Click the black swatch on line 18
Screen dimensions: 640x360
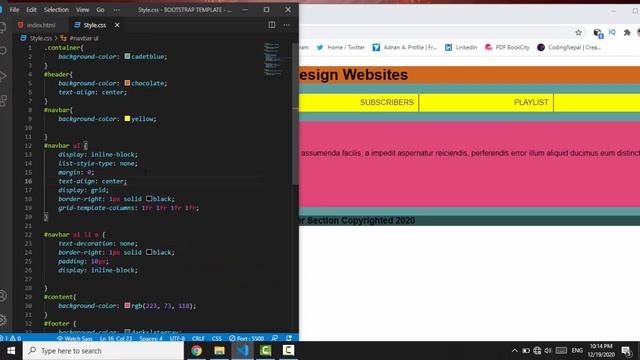click(x=149, y=199)
